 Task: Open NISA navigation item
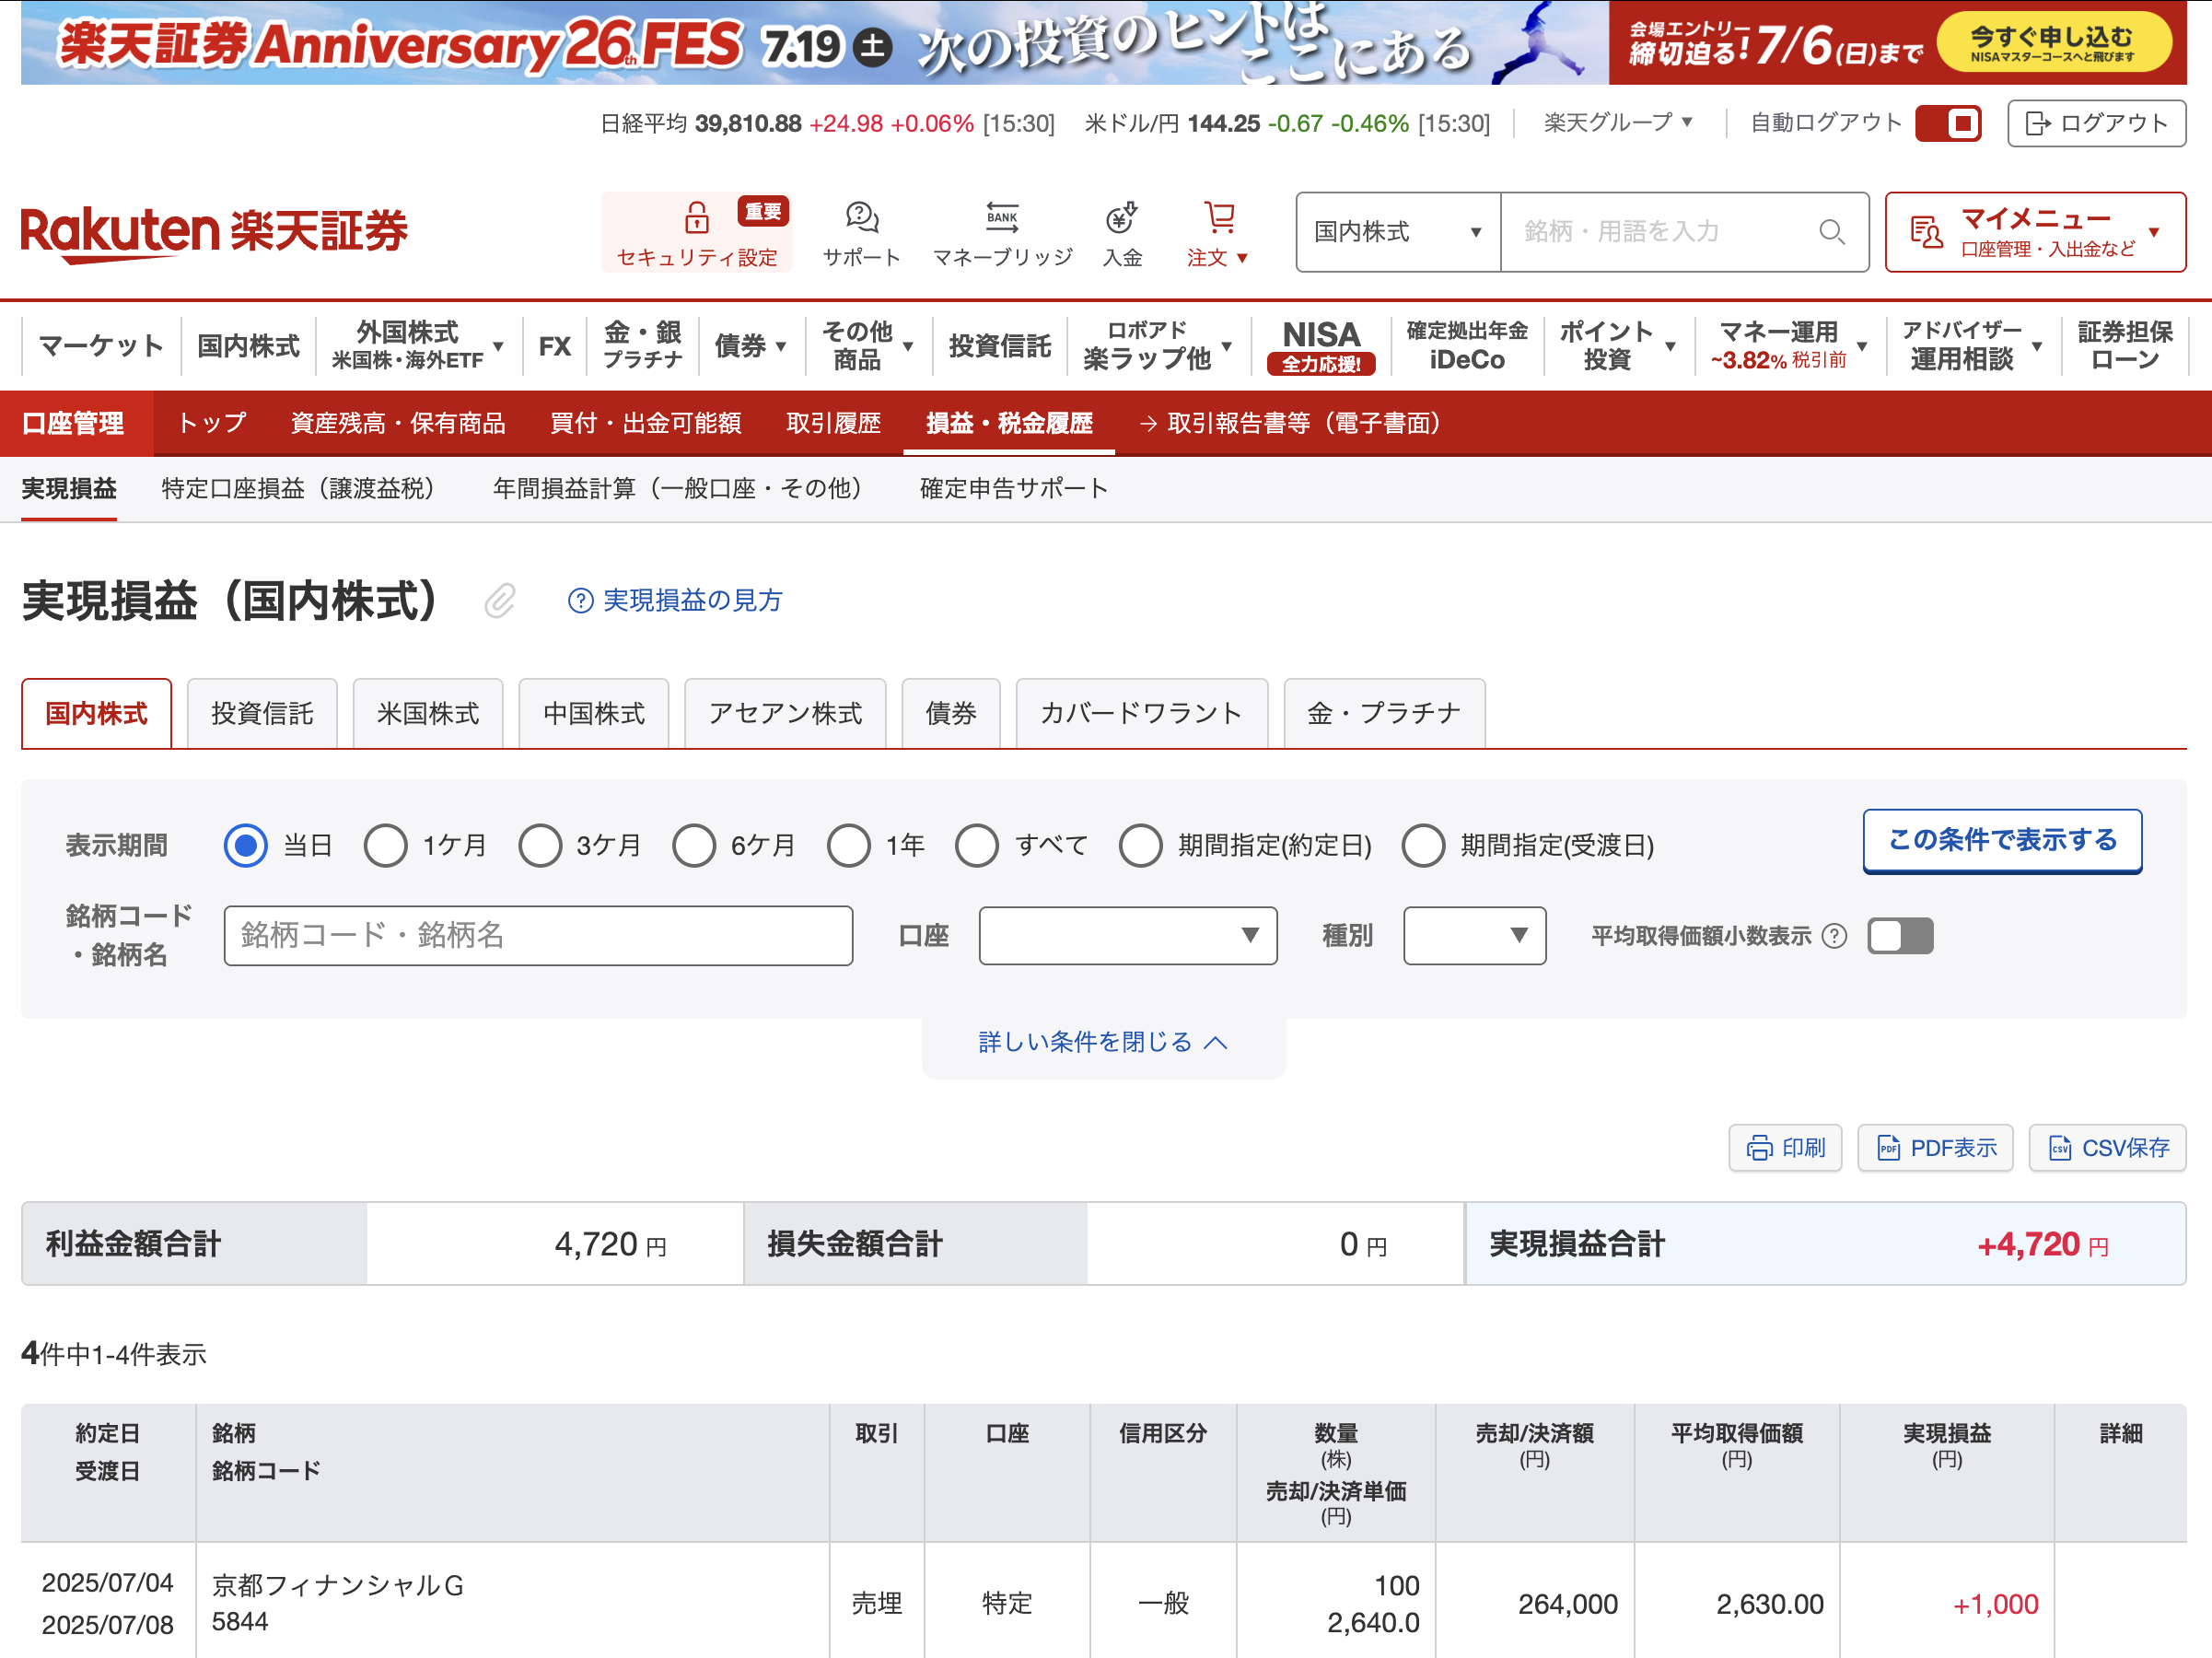1321,345
